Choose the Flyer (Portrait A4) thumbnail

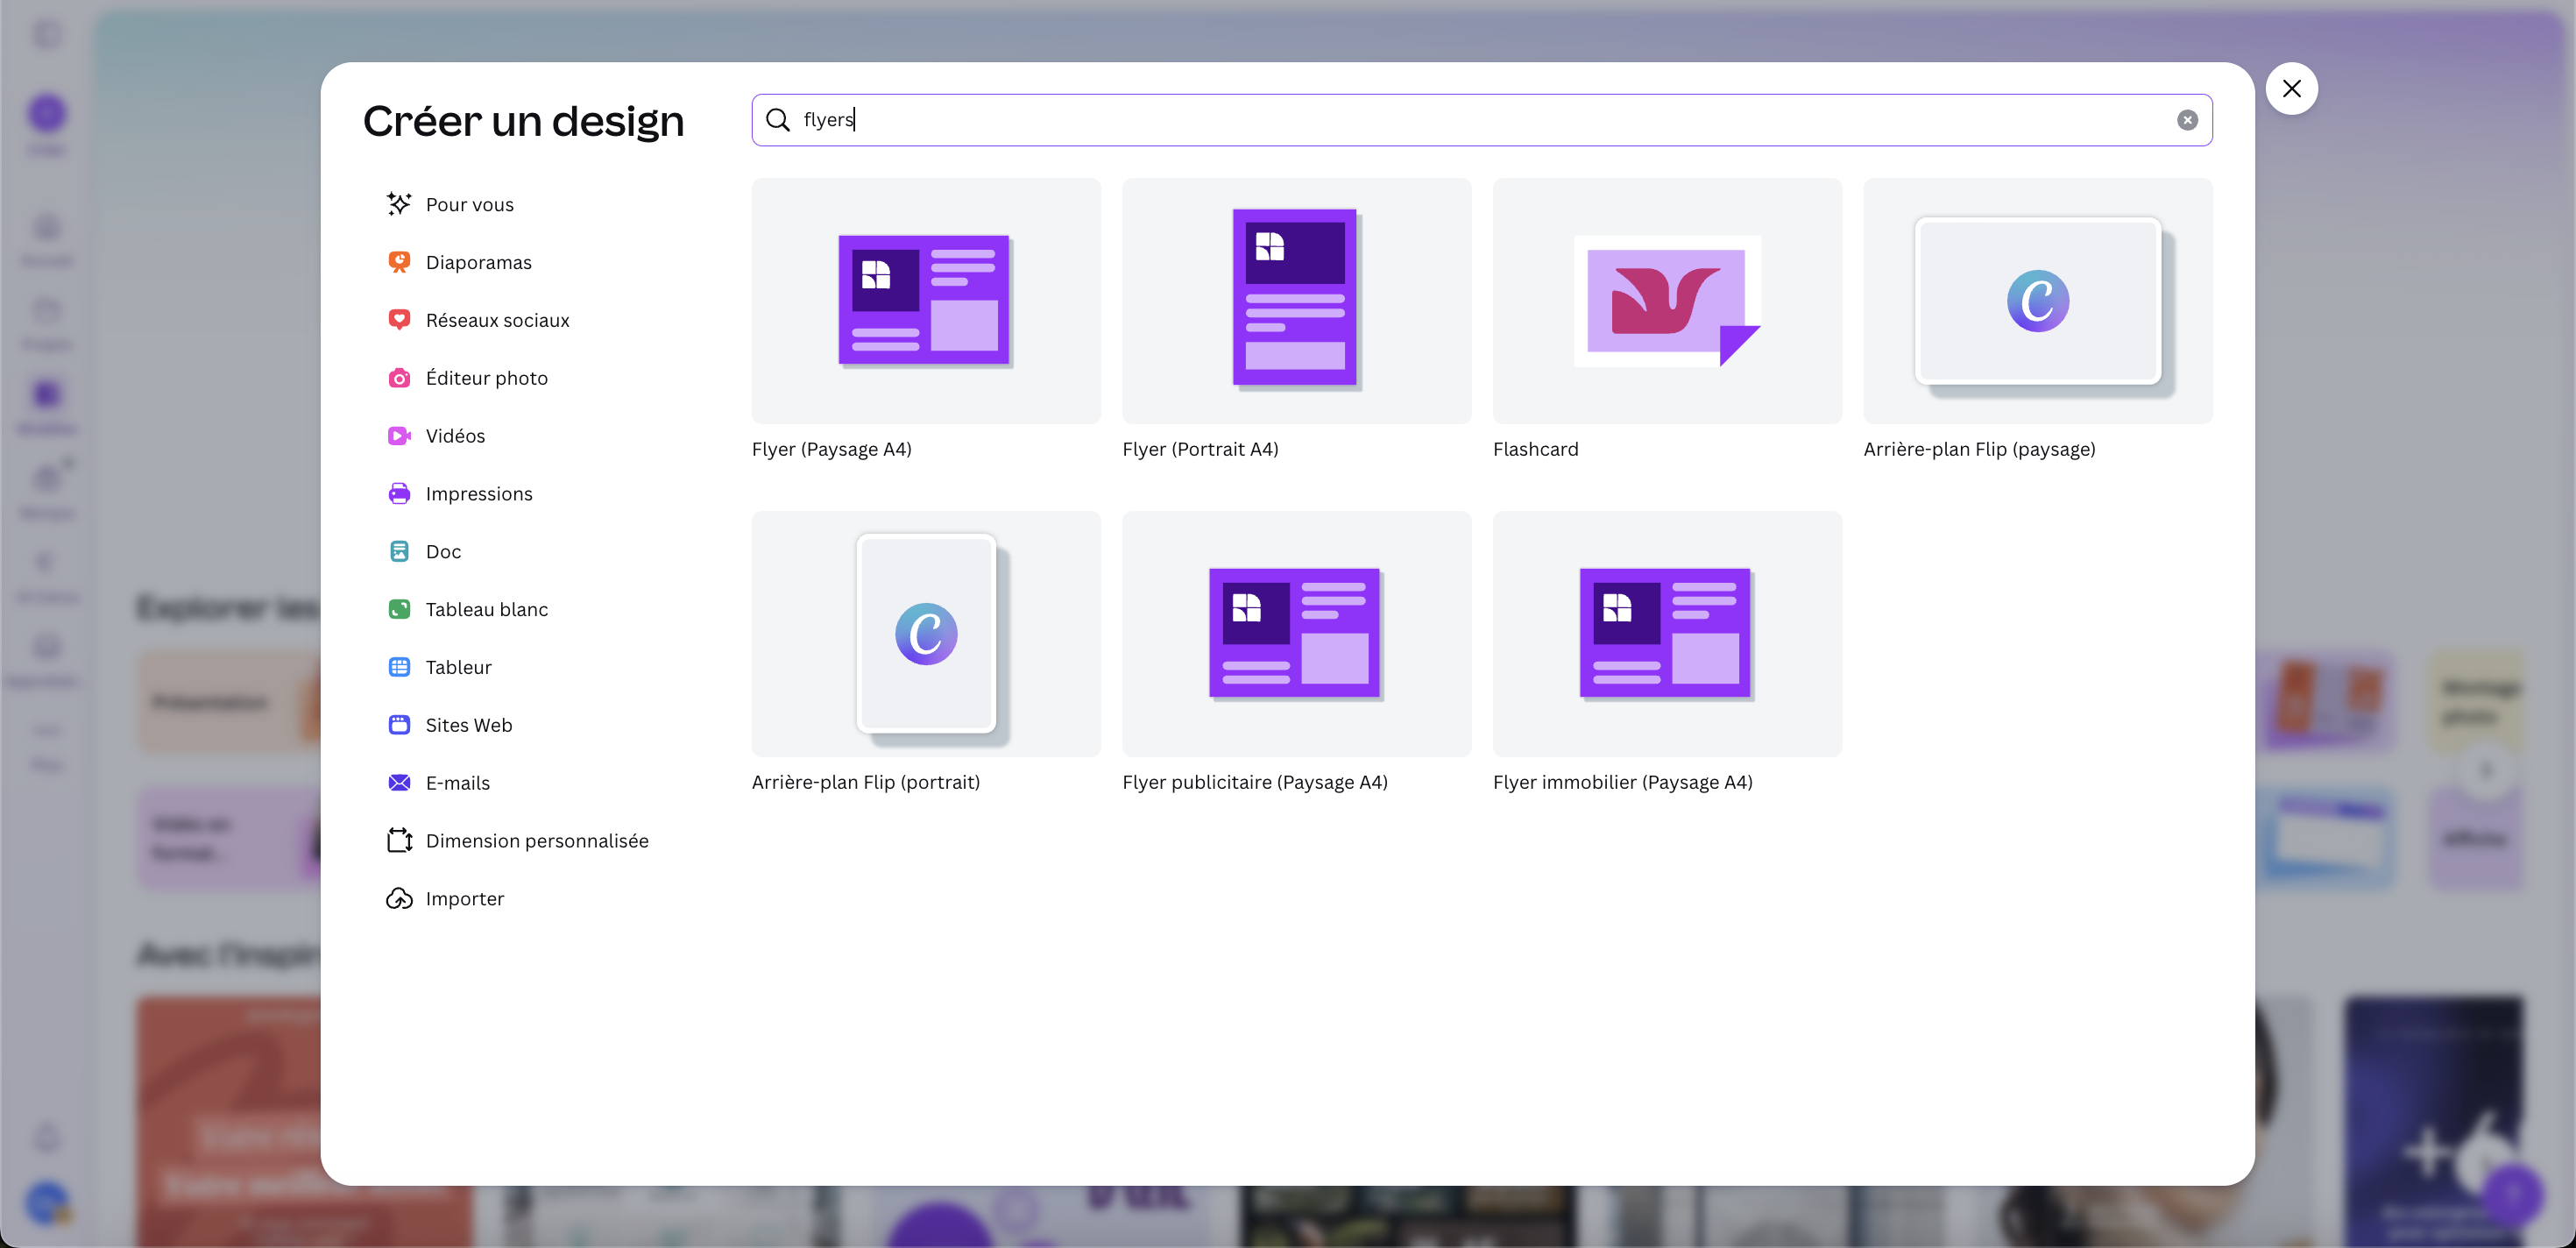1296,301
